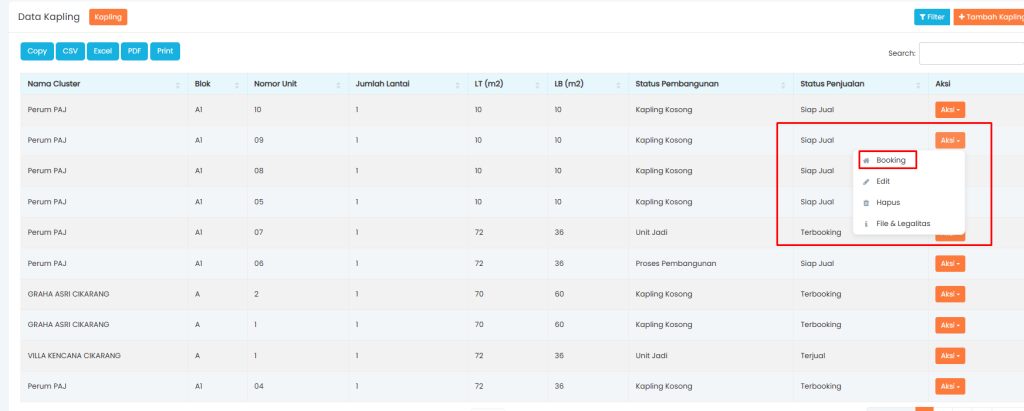1024x411 pixels.
Task: Click the File & Legalitas info icon
Action: click(x=866, y=224)
